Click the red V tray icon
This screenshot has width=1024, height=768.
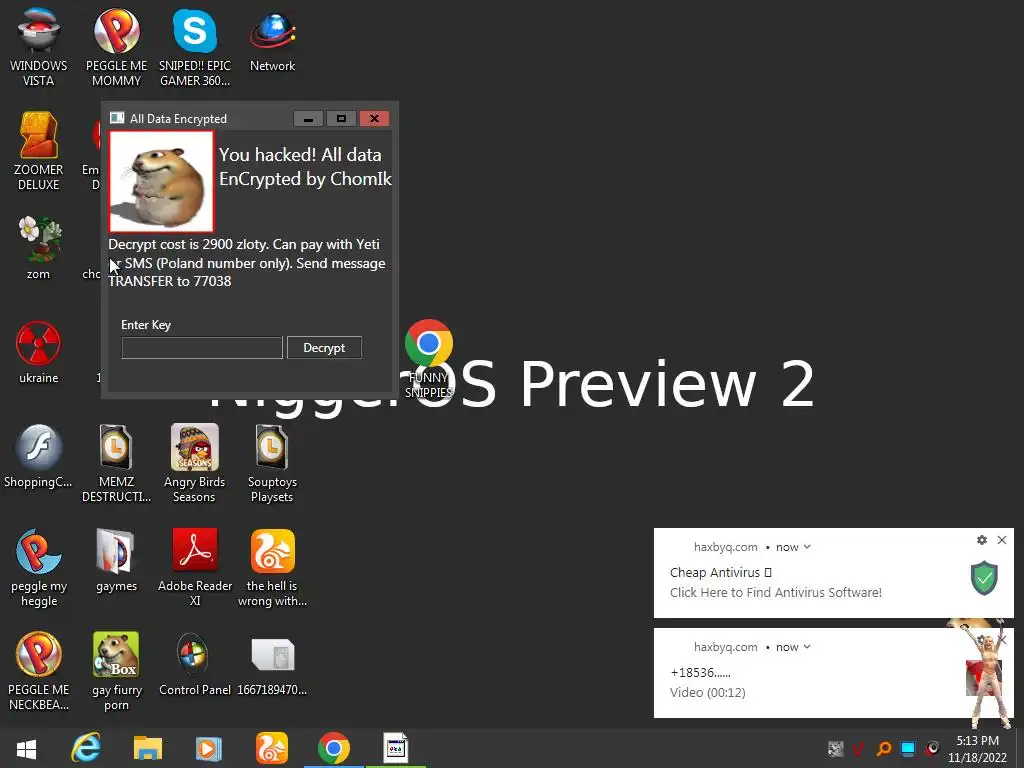tap(859, 748)
